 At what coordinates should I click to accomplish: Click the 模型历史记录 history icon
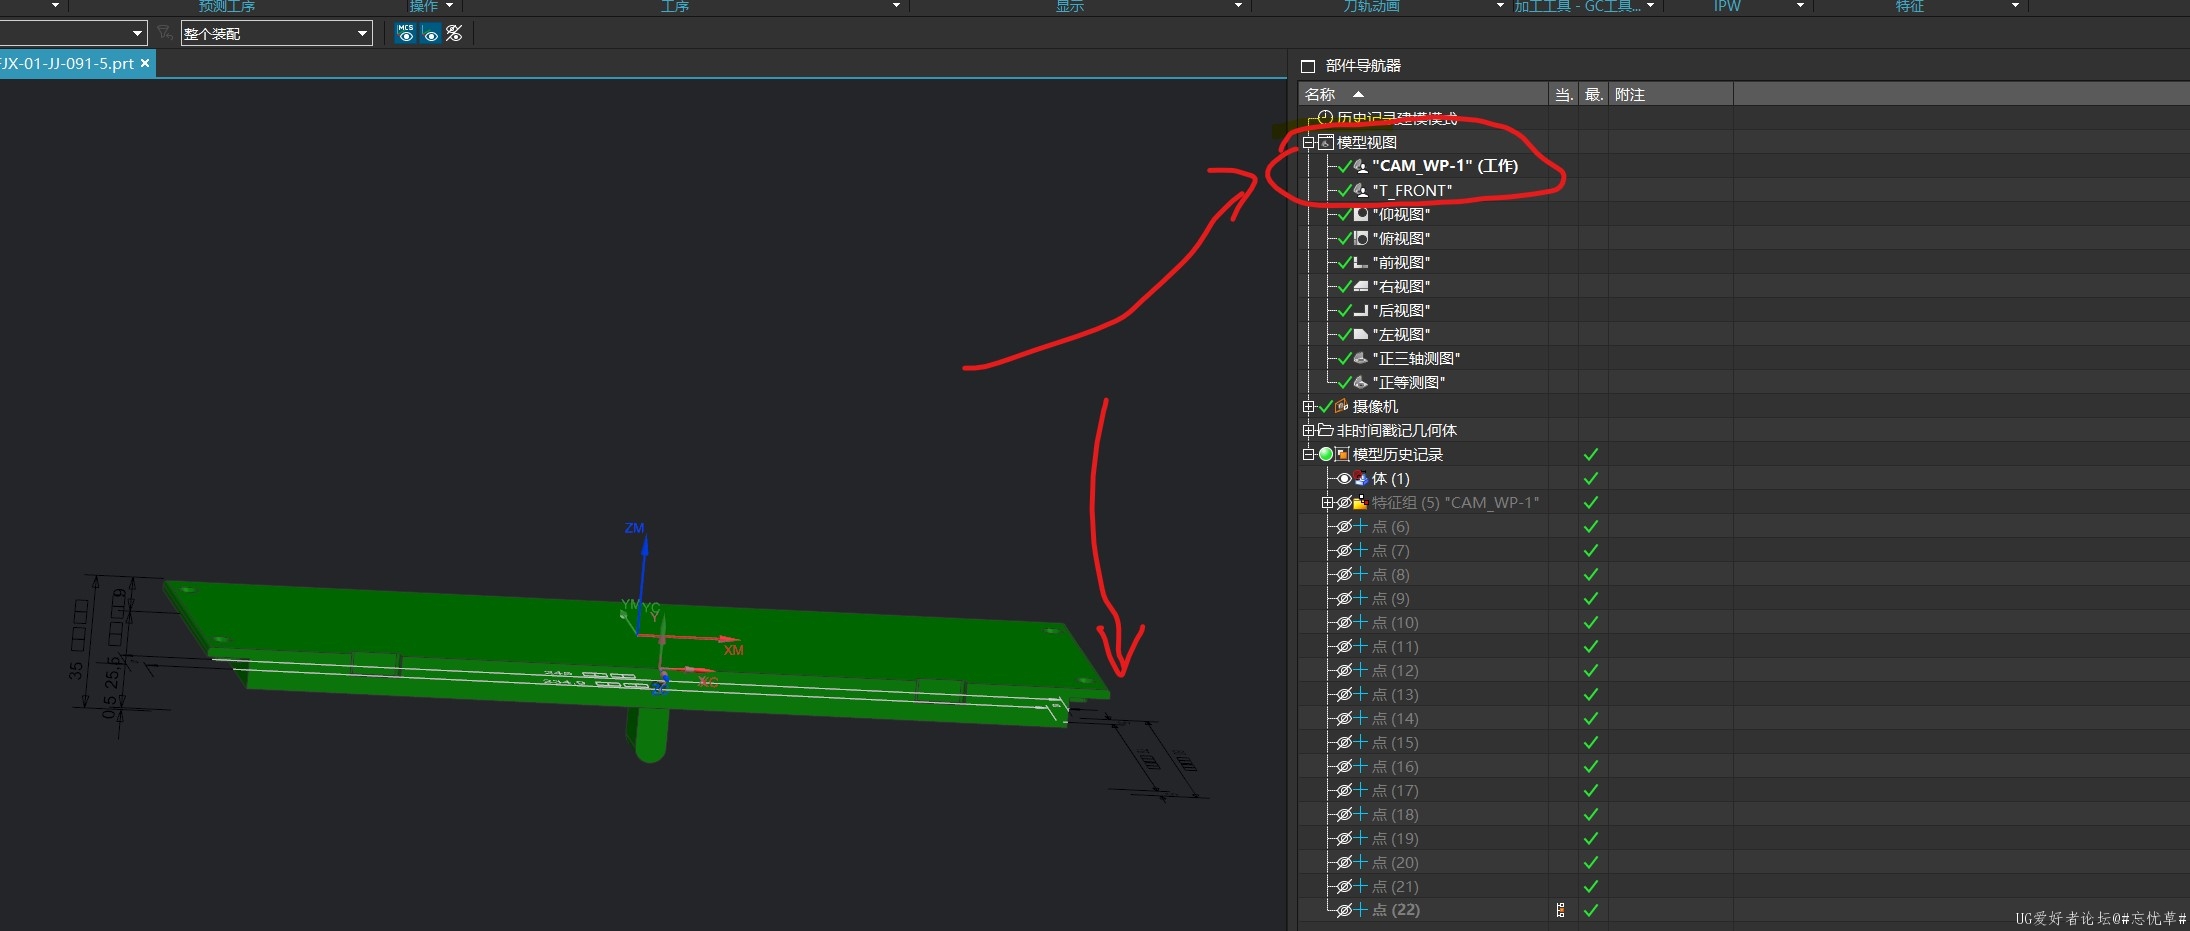[1342, 454]
